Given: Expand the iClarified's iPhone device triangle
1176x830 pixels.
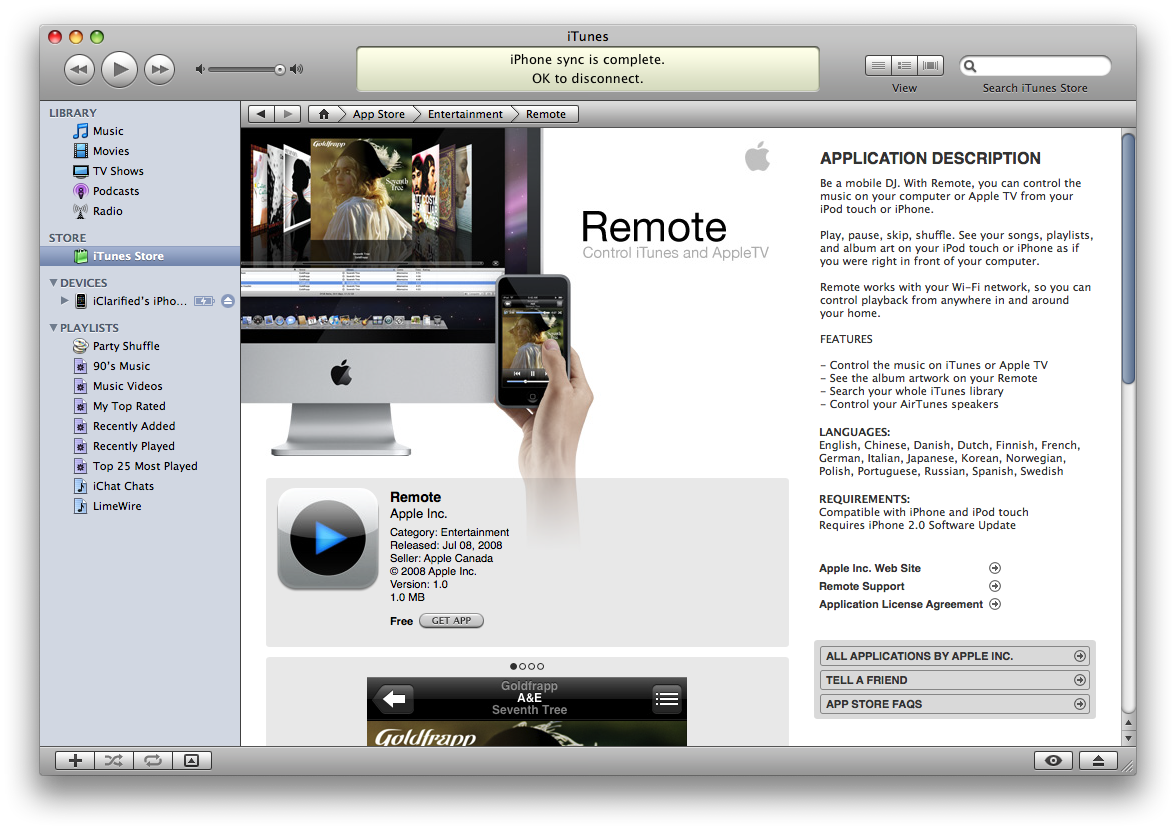Looking at the screenshot, I should 64,301.
